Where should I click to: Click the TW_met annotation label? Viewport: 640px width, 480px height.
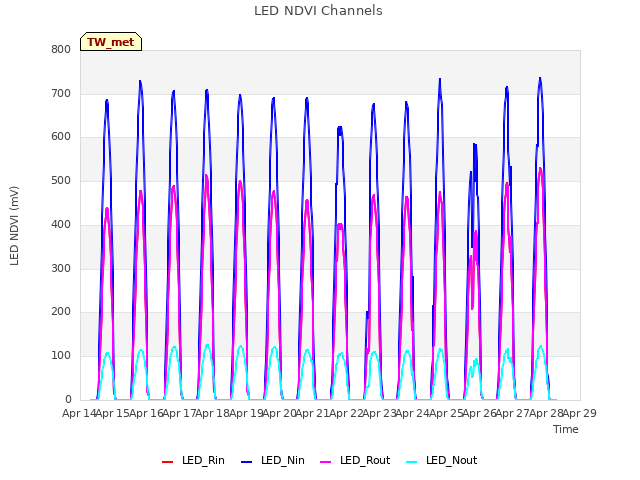[x=111, y=42]
